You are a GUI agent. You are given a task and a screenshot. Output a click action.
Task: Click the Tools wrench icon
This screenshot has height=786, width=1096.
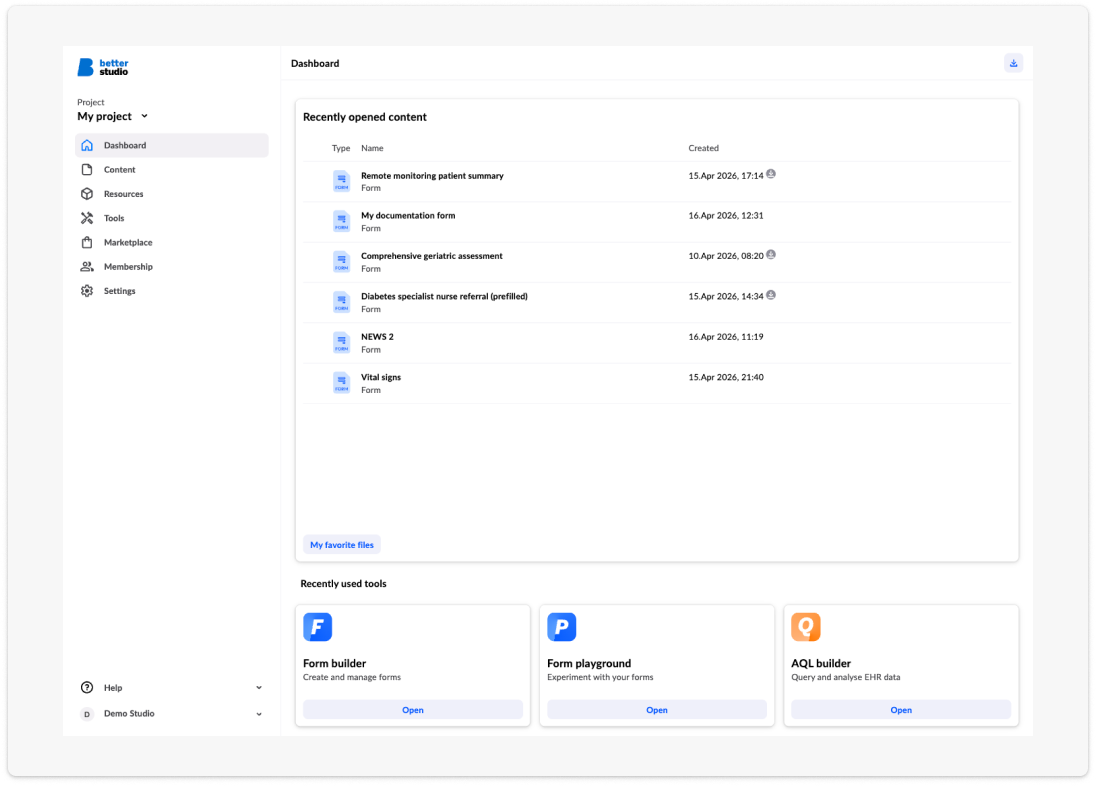[87, 218]
